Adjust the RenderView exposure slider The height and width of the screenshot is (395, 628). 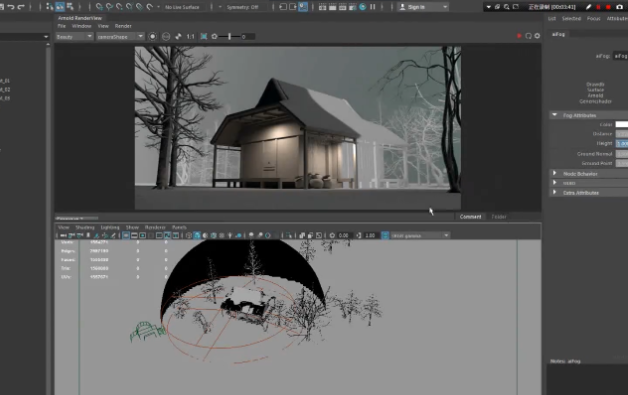point(229,36)
